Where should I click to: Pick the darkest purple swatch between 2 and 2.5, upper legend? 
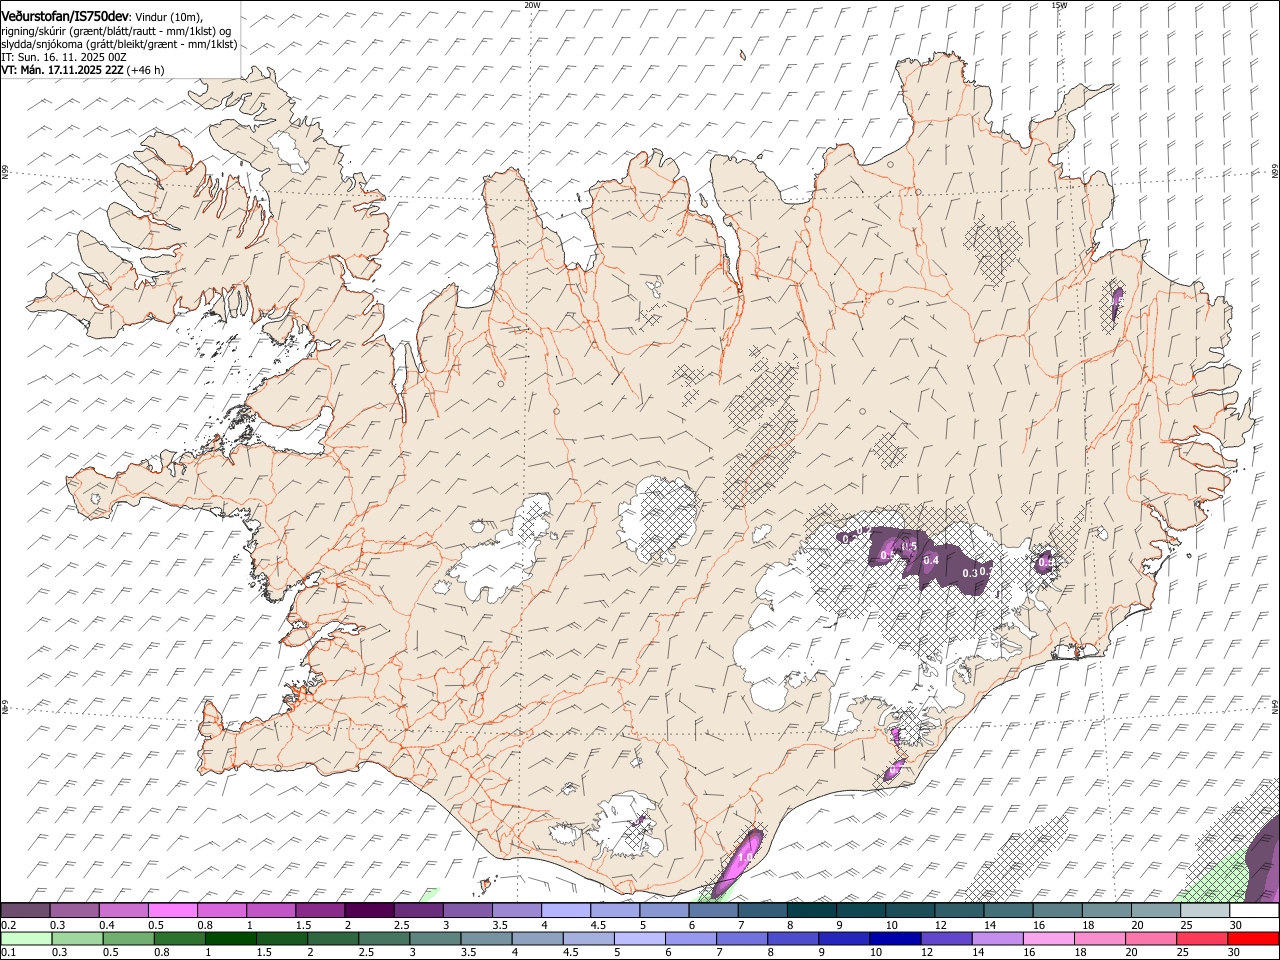[x=369, y=911]
